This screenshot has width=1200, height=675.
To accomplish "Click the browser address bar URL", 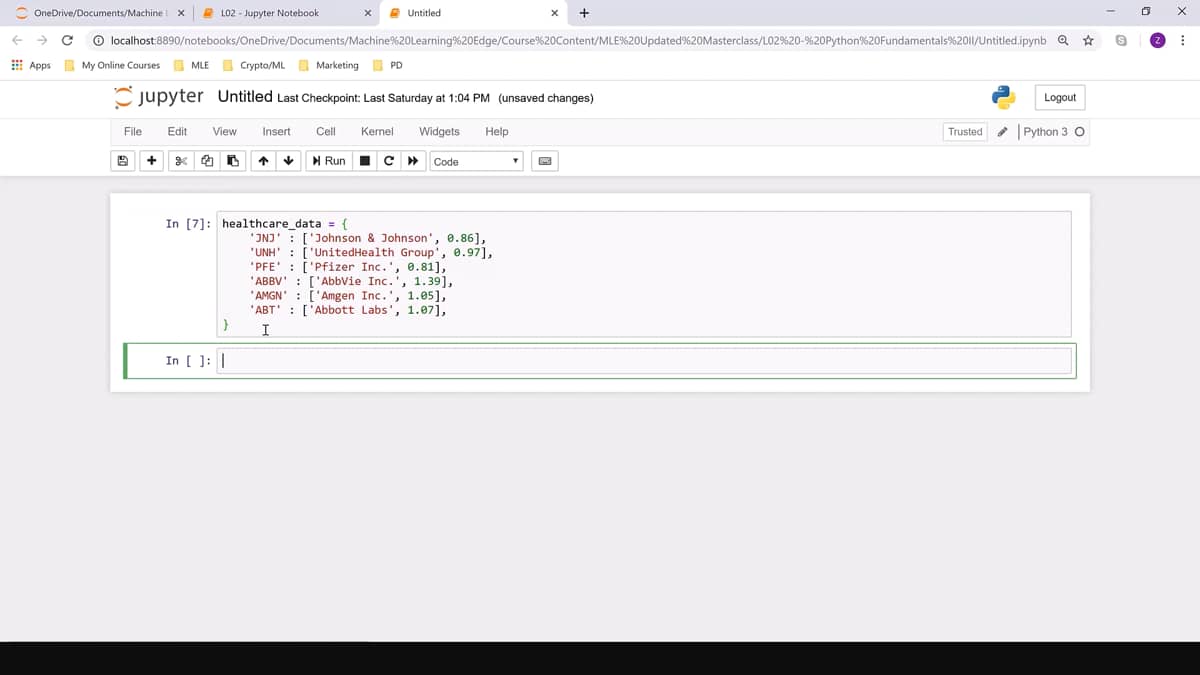I will click(578, 40).
